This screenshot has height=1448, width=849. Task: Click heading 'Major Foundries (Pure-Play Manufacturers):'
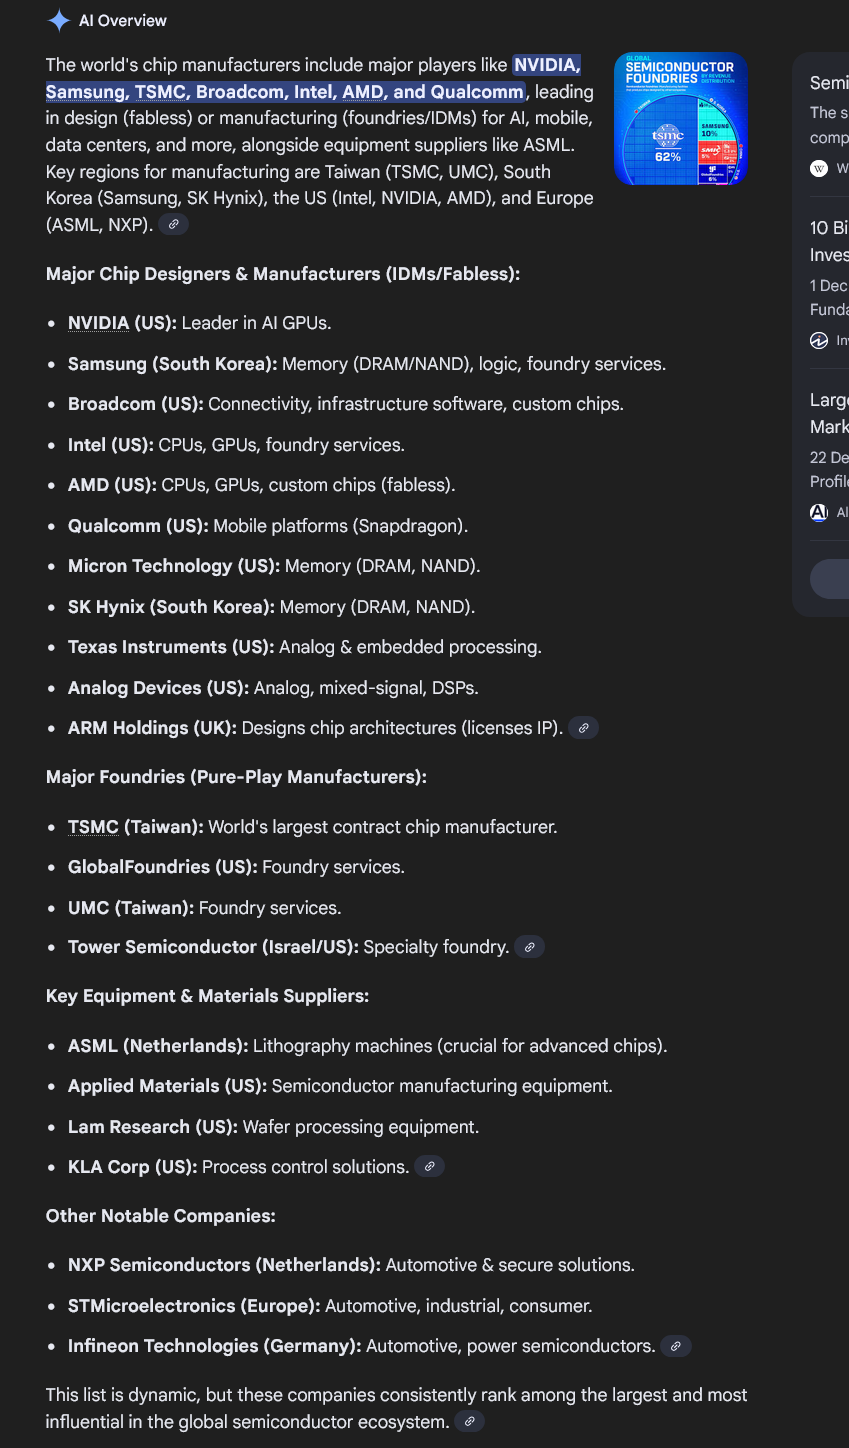[x=236, y=777]
